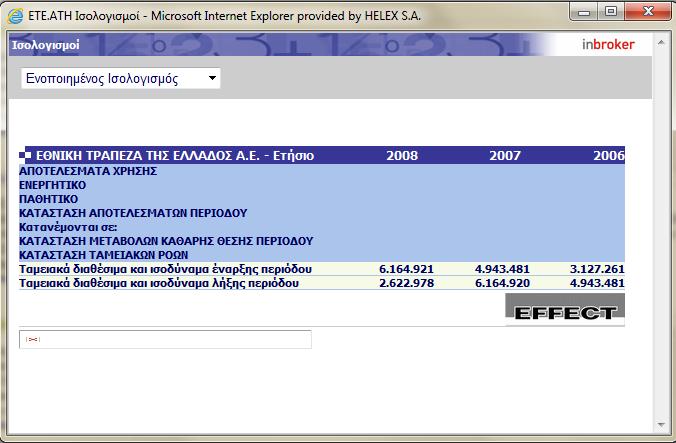Viewport: 676px width, 443px height.
Task: Click the scrollbar down arrow
Action: pos(661,425)
